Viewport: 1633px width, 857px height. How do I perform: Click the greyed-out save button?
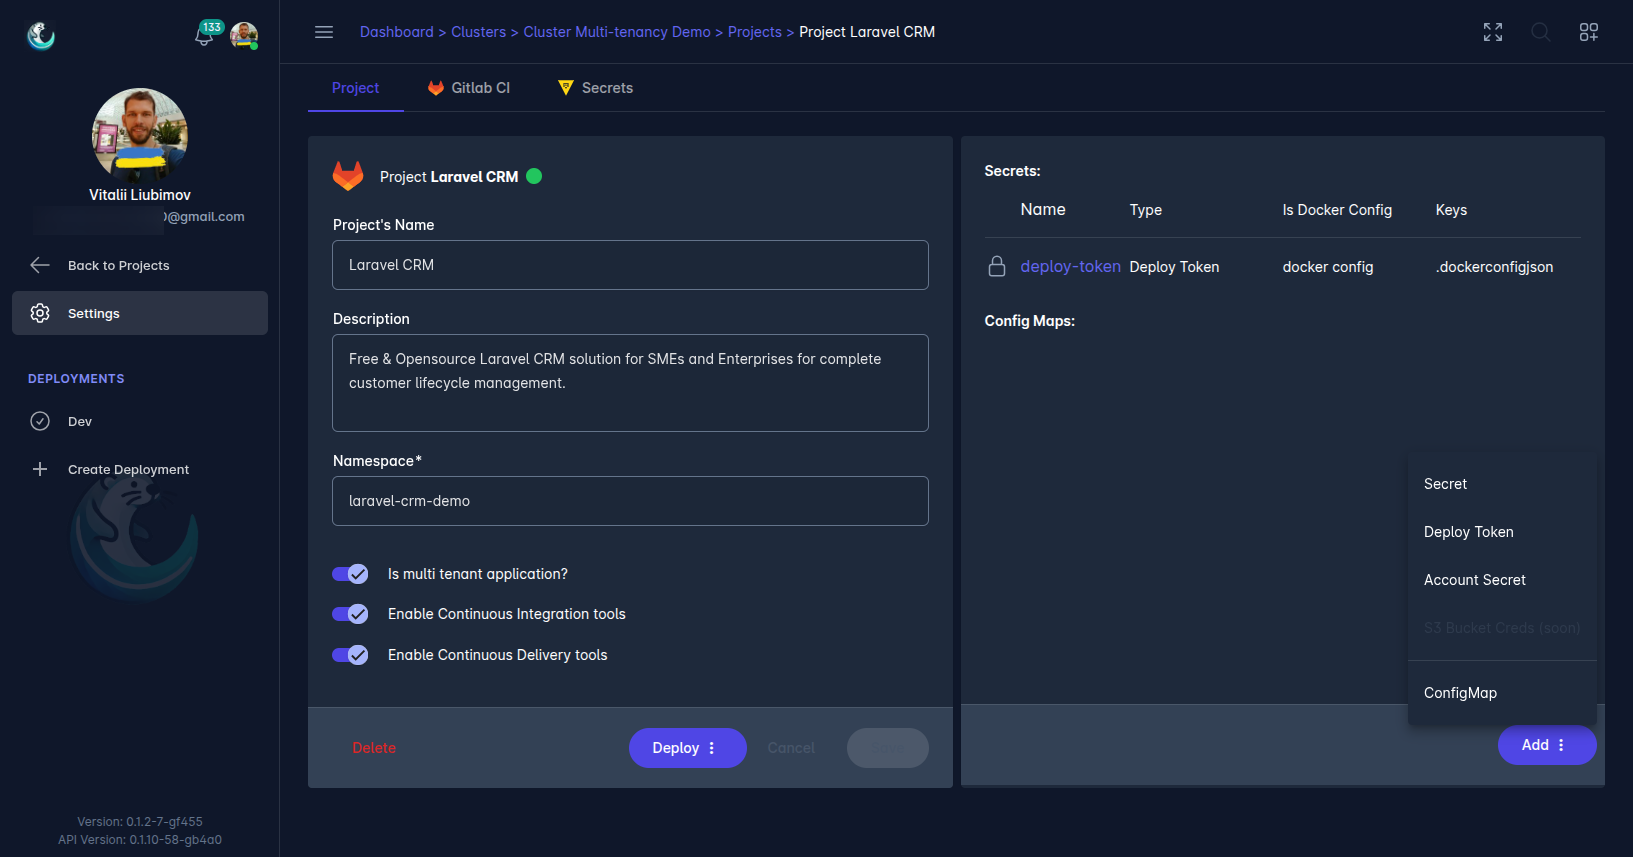[888, 748]
